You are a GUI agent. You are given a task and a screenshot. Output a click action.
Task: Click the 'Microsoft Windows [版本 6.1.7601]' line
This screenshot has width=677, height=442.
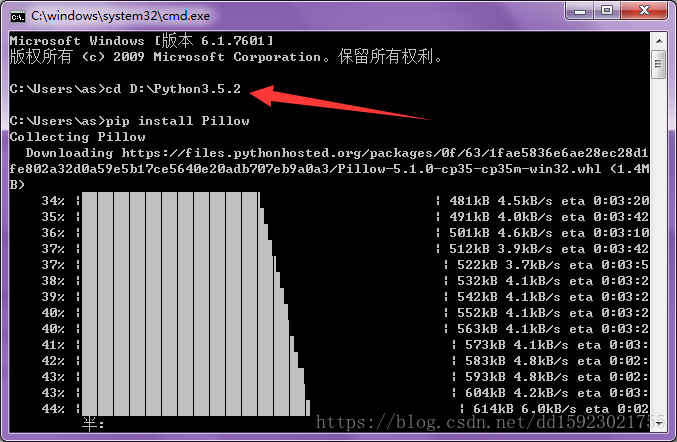[x=142, y=41]
